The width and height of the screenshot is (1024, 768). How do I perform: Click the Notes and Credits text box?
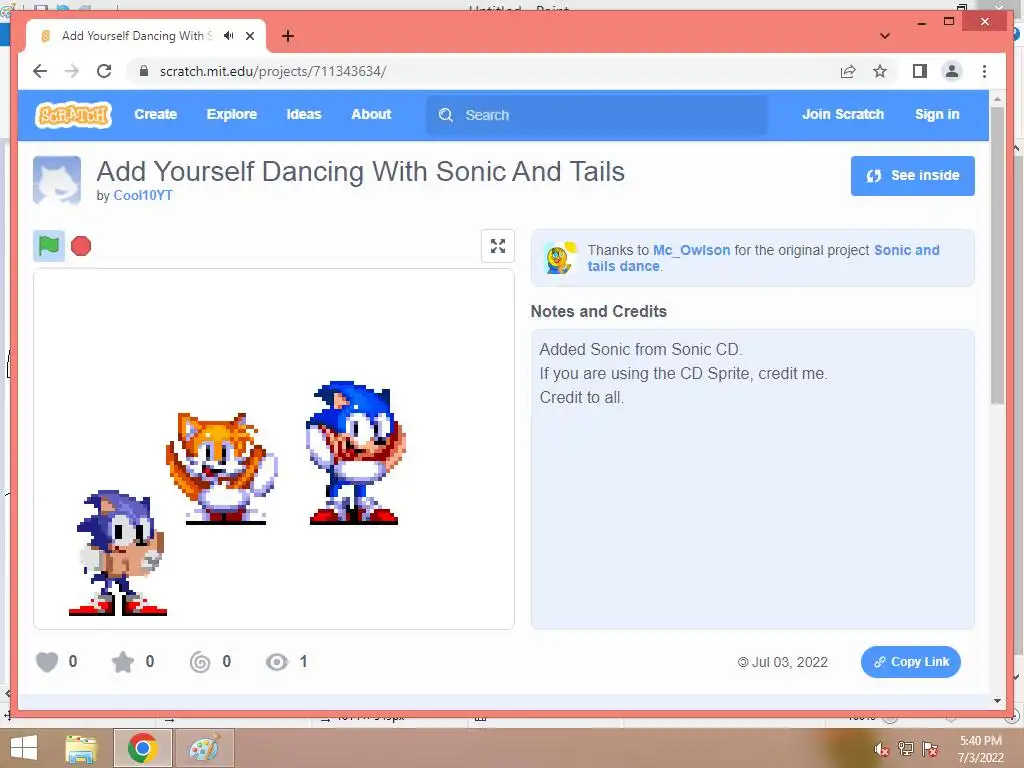pyautogui.click(x=752, y=479)
